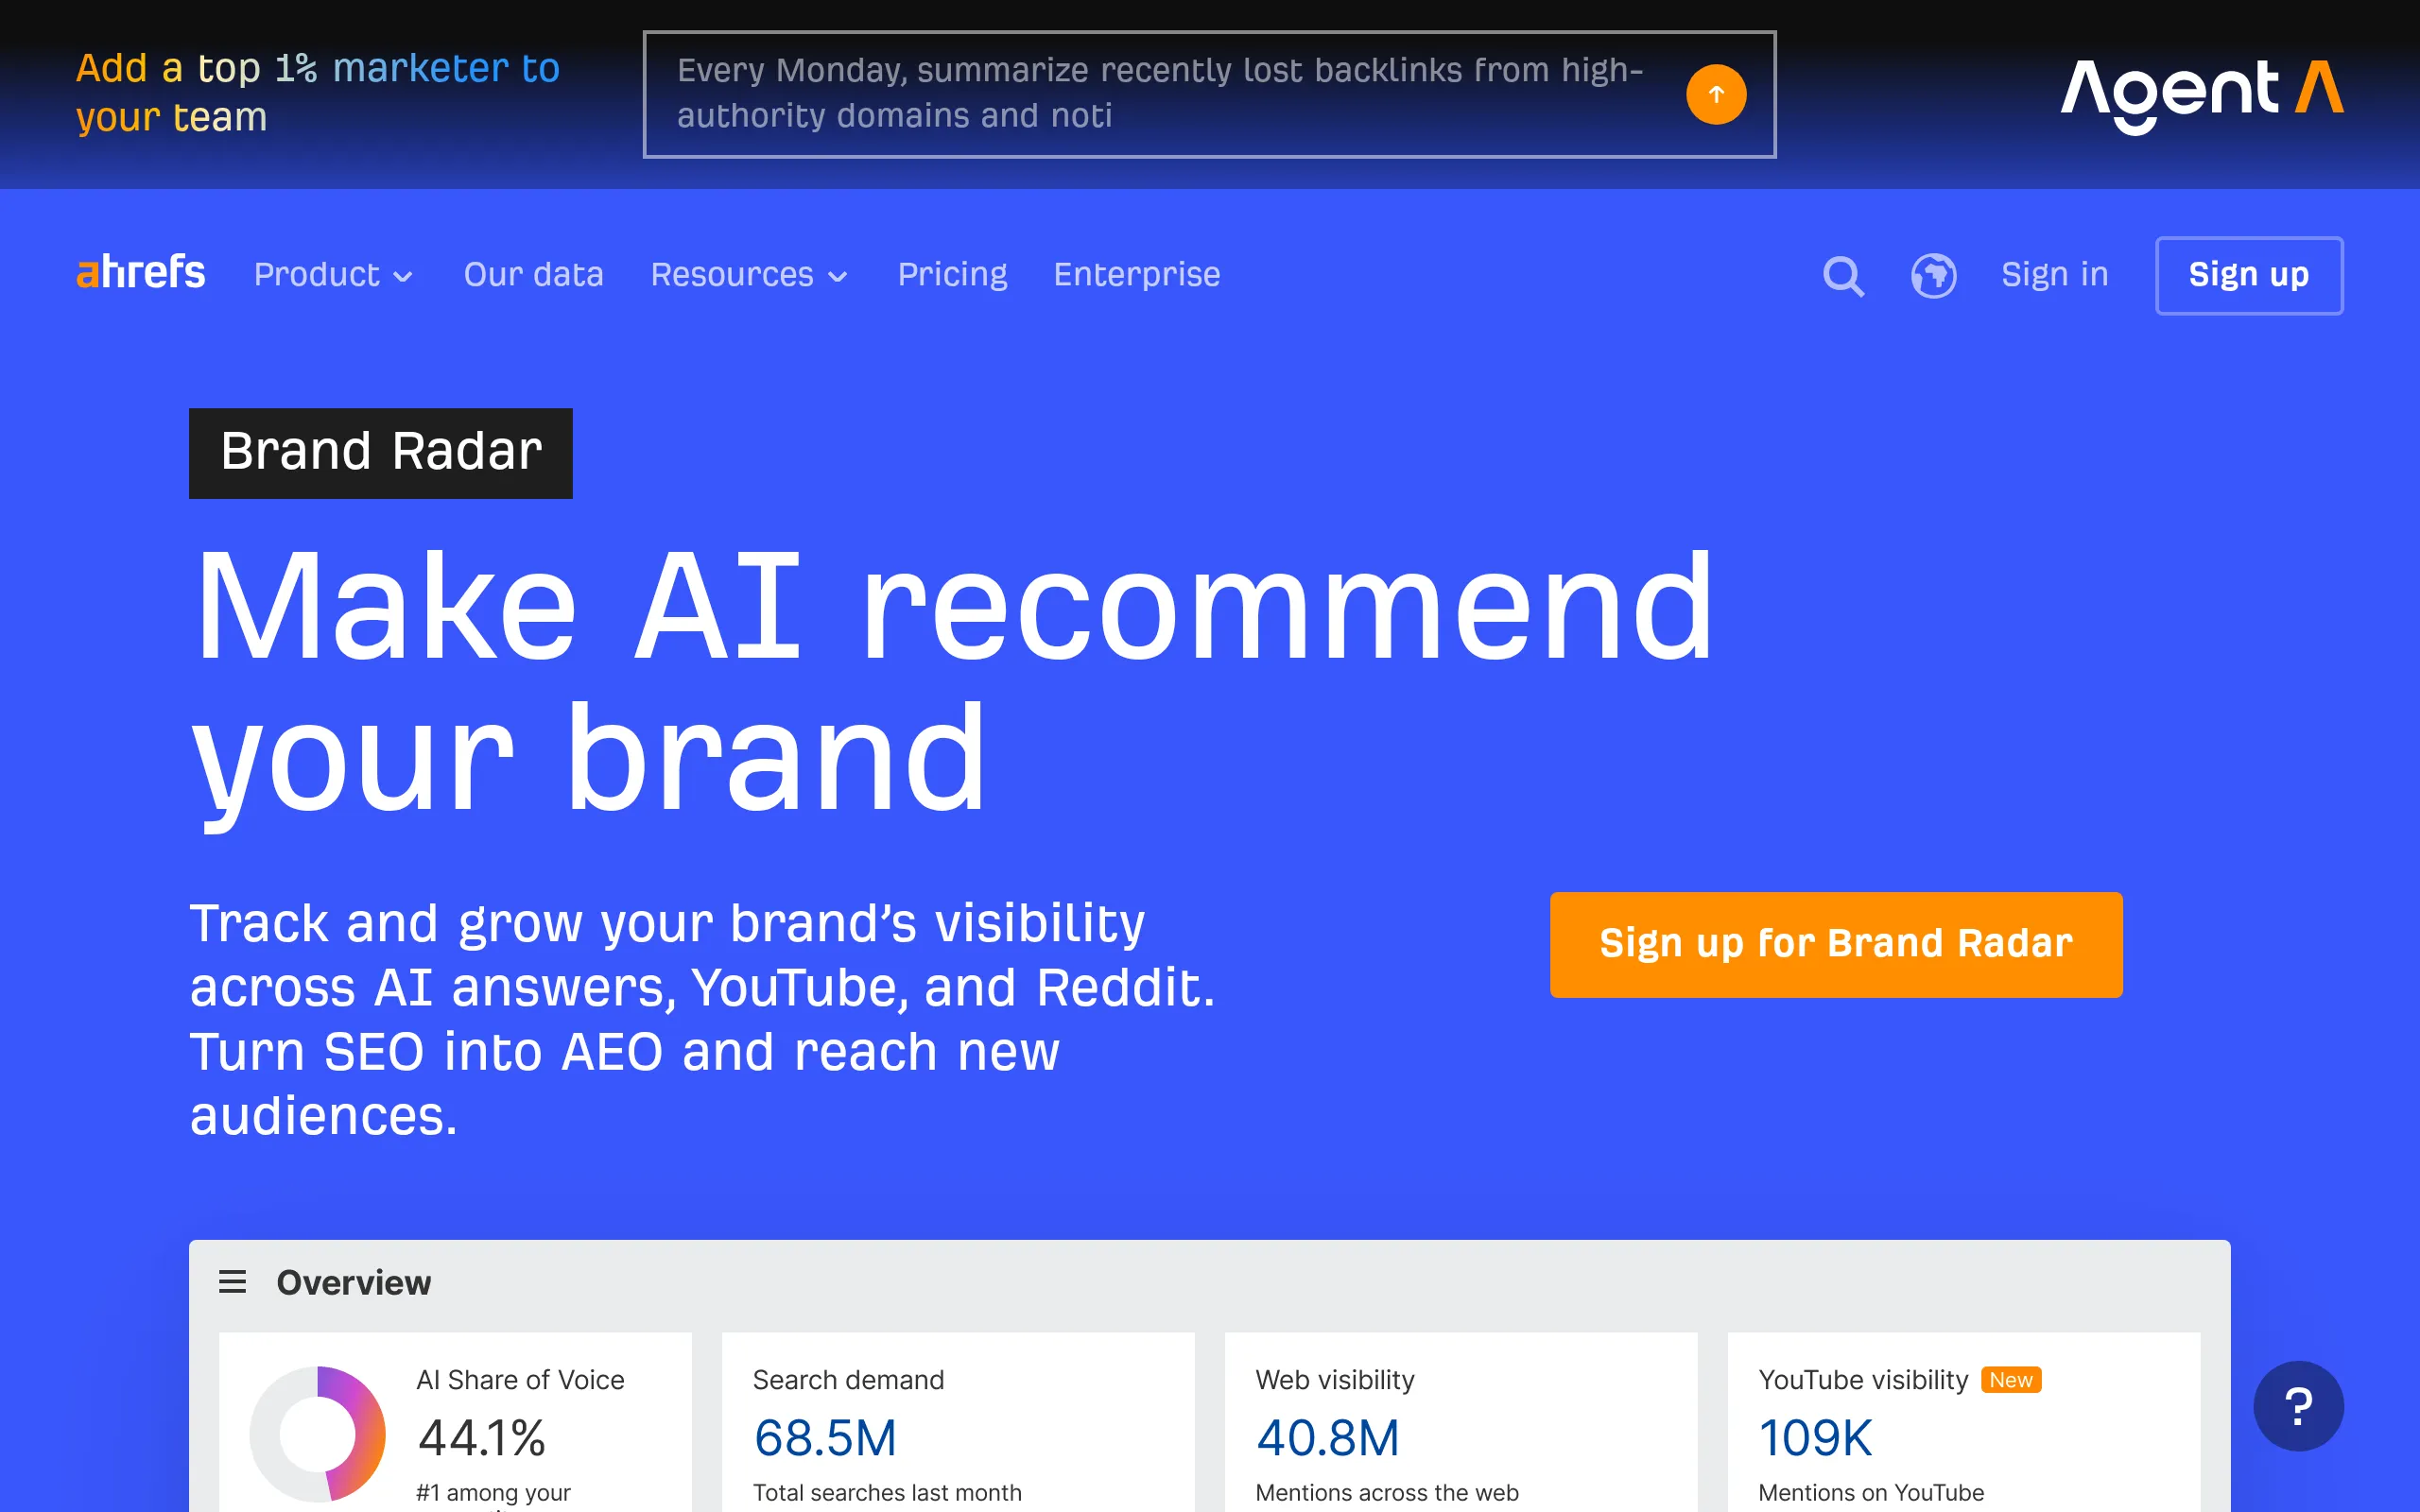Click Sign up for Brand Radar button
The height and width of the screenshot is (1512, 2420).
click(1836, 944)
